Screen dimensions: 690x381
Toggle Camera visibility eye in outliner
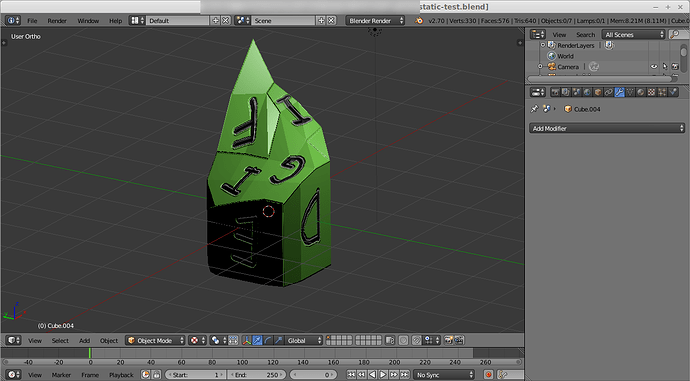click(x=654, y=66)
